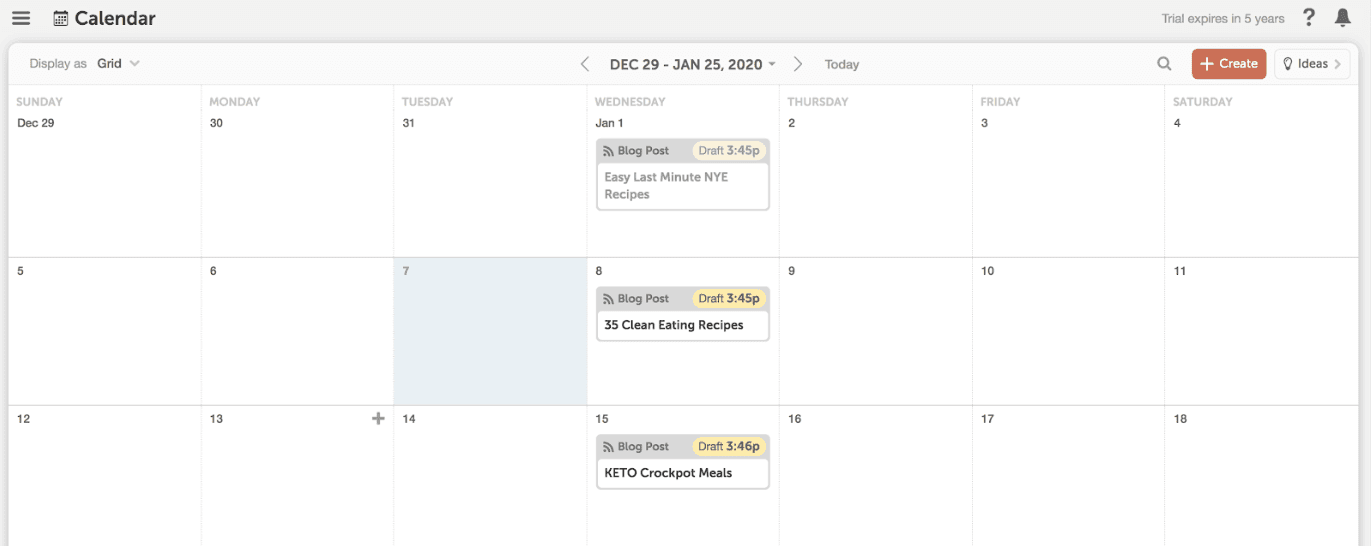Image resolution: width=1371 pixels, height=546 pixels.
Task: Click Draft status on Jan 8 post
Action: pyautogui.click(x=711, y=299)
